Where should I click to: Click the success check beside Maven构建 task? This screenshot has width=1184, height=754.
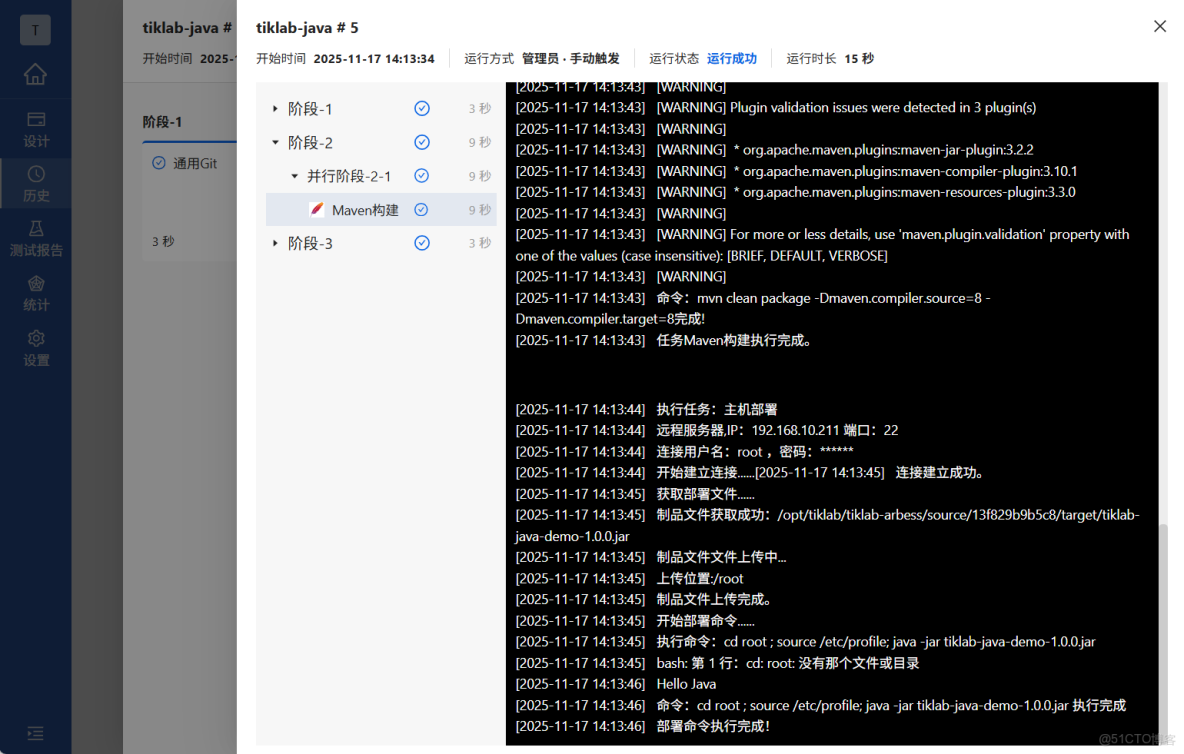421,209
